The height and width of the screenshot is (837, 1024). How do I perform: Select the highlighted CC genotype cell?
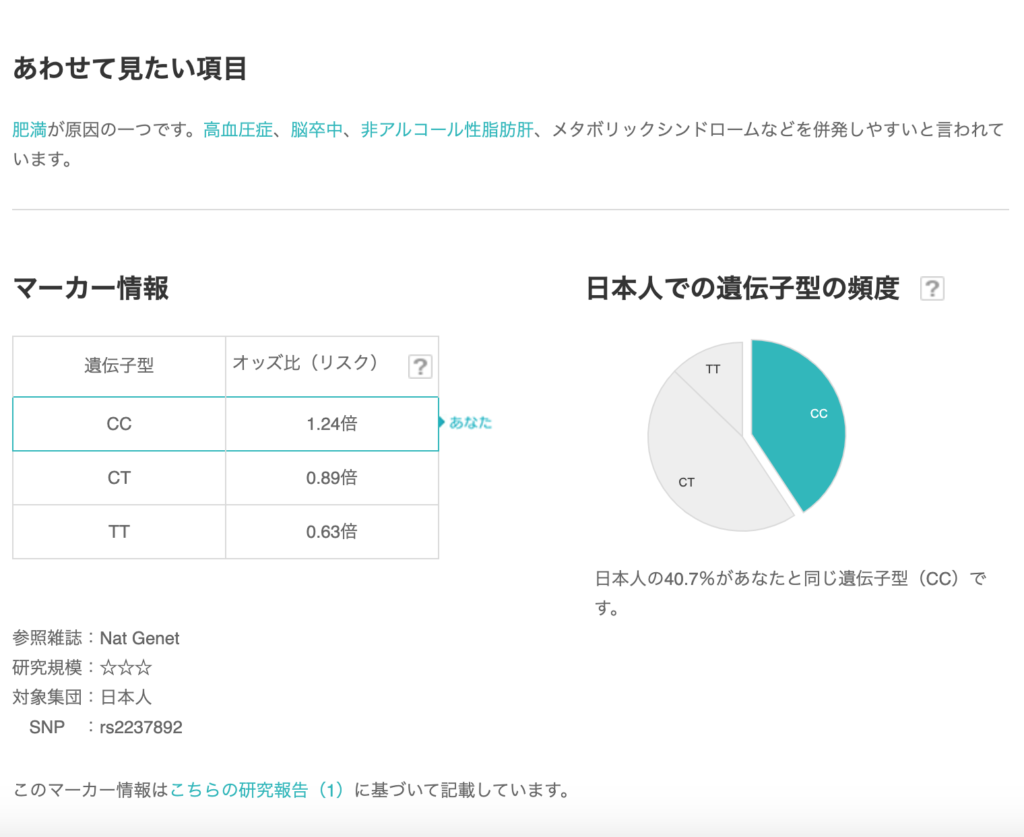[x=119, y=424]
